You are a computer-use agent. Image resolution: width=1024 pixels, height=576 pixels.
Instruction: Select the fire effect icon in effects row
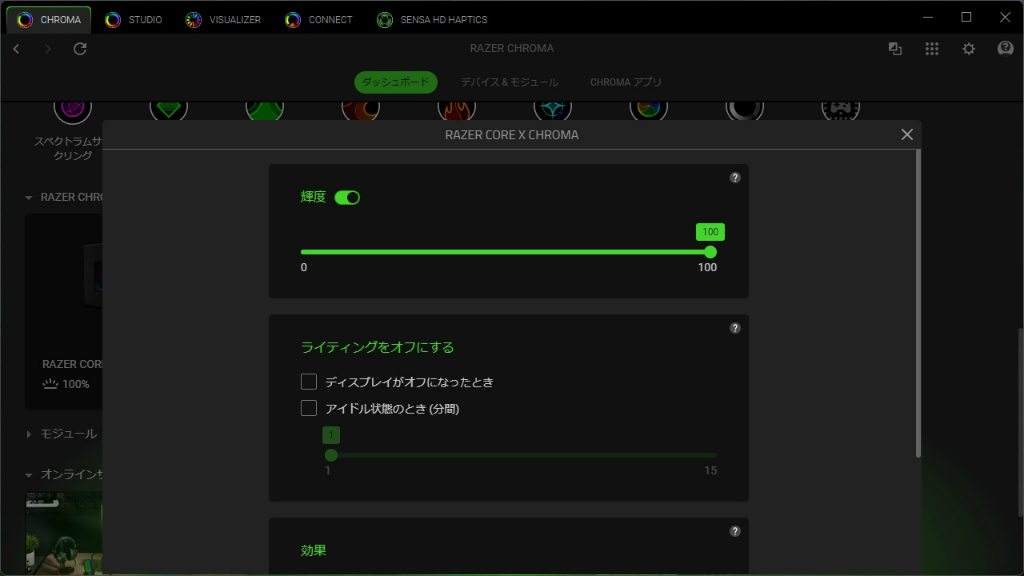(x=456, y=108)
